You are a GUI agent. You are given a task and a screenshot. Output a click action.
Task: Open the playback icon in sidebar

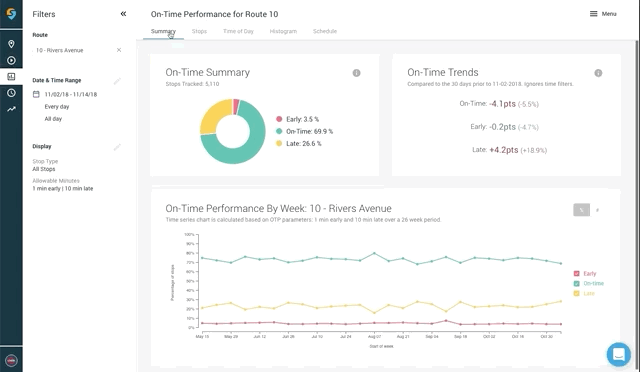click(x=11, y=60)
